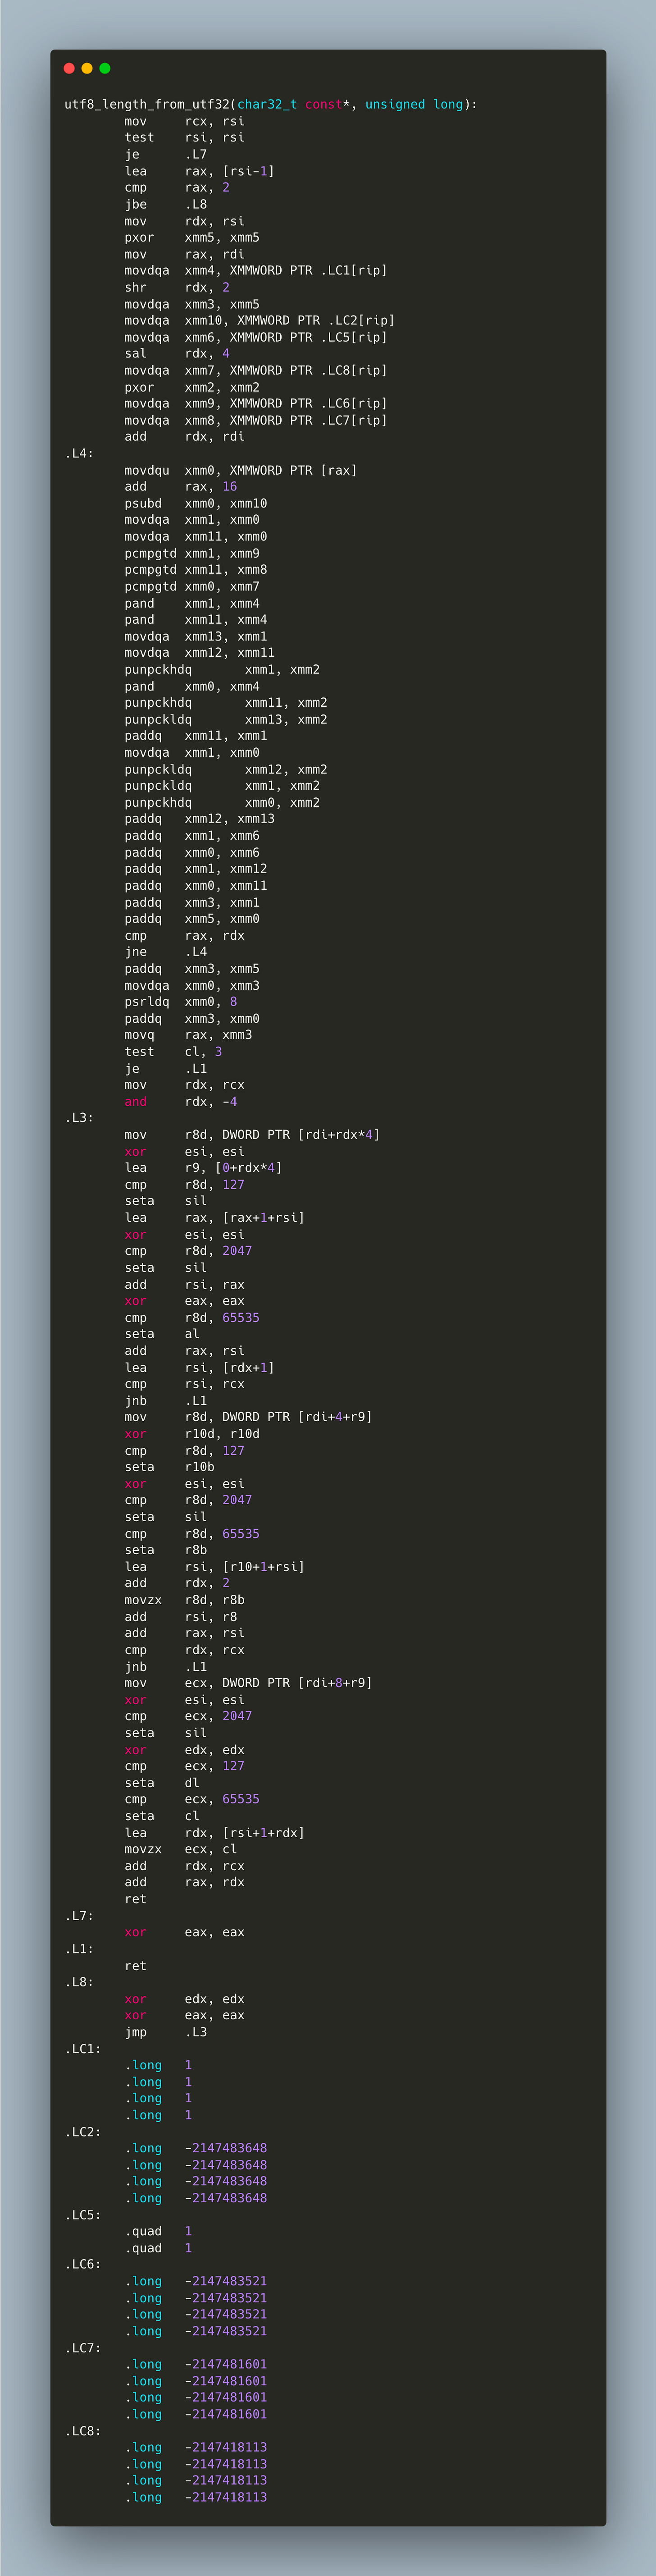Click the 'lea r9, [0+rdx*4]' line
This screenshot has height=2576, width=656.
(x=203, y=1168)
